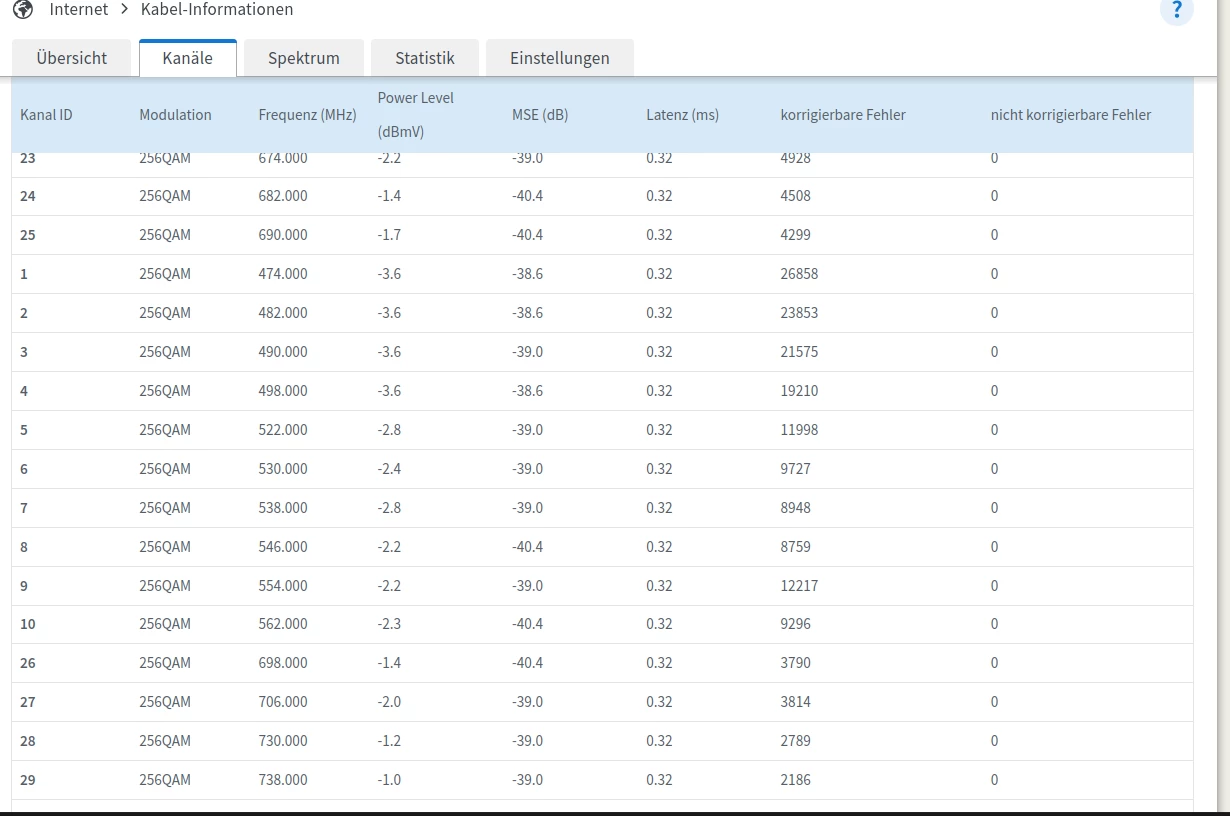Click the Frequenz (MHz) column header
Screen dimensions: 1230x816
[x=307, y=115]
